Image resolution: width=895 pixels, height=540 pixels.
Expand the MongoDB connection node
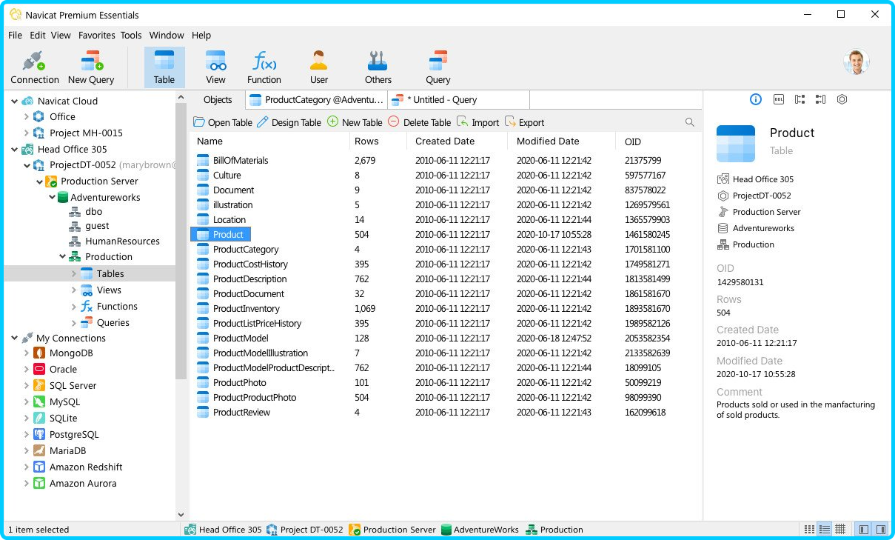[x=26, y=353]
